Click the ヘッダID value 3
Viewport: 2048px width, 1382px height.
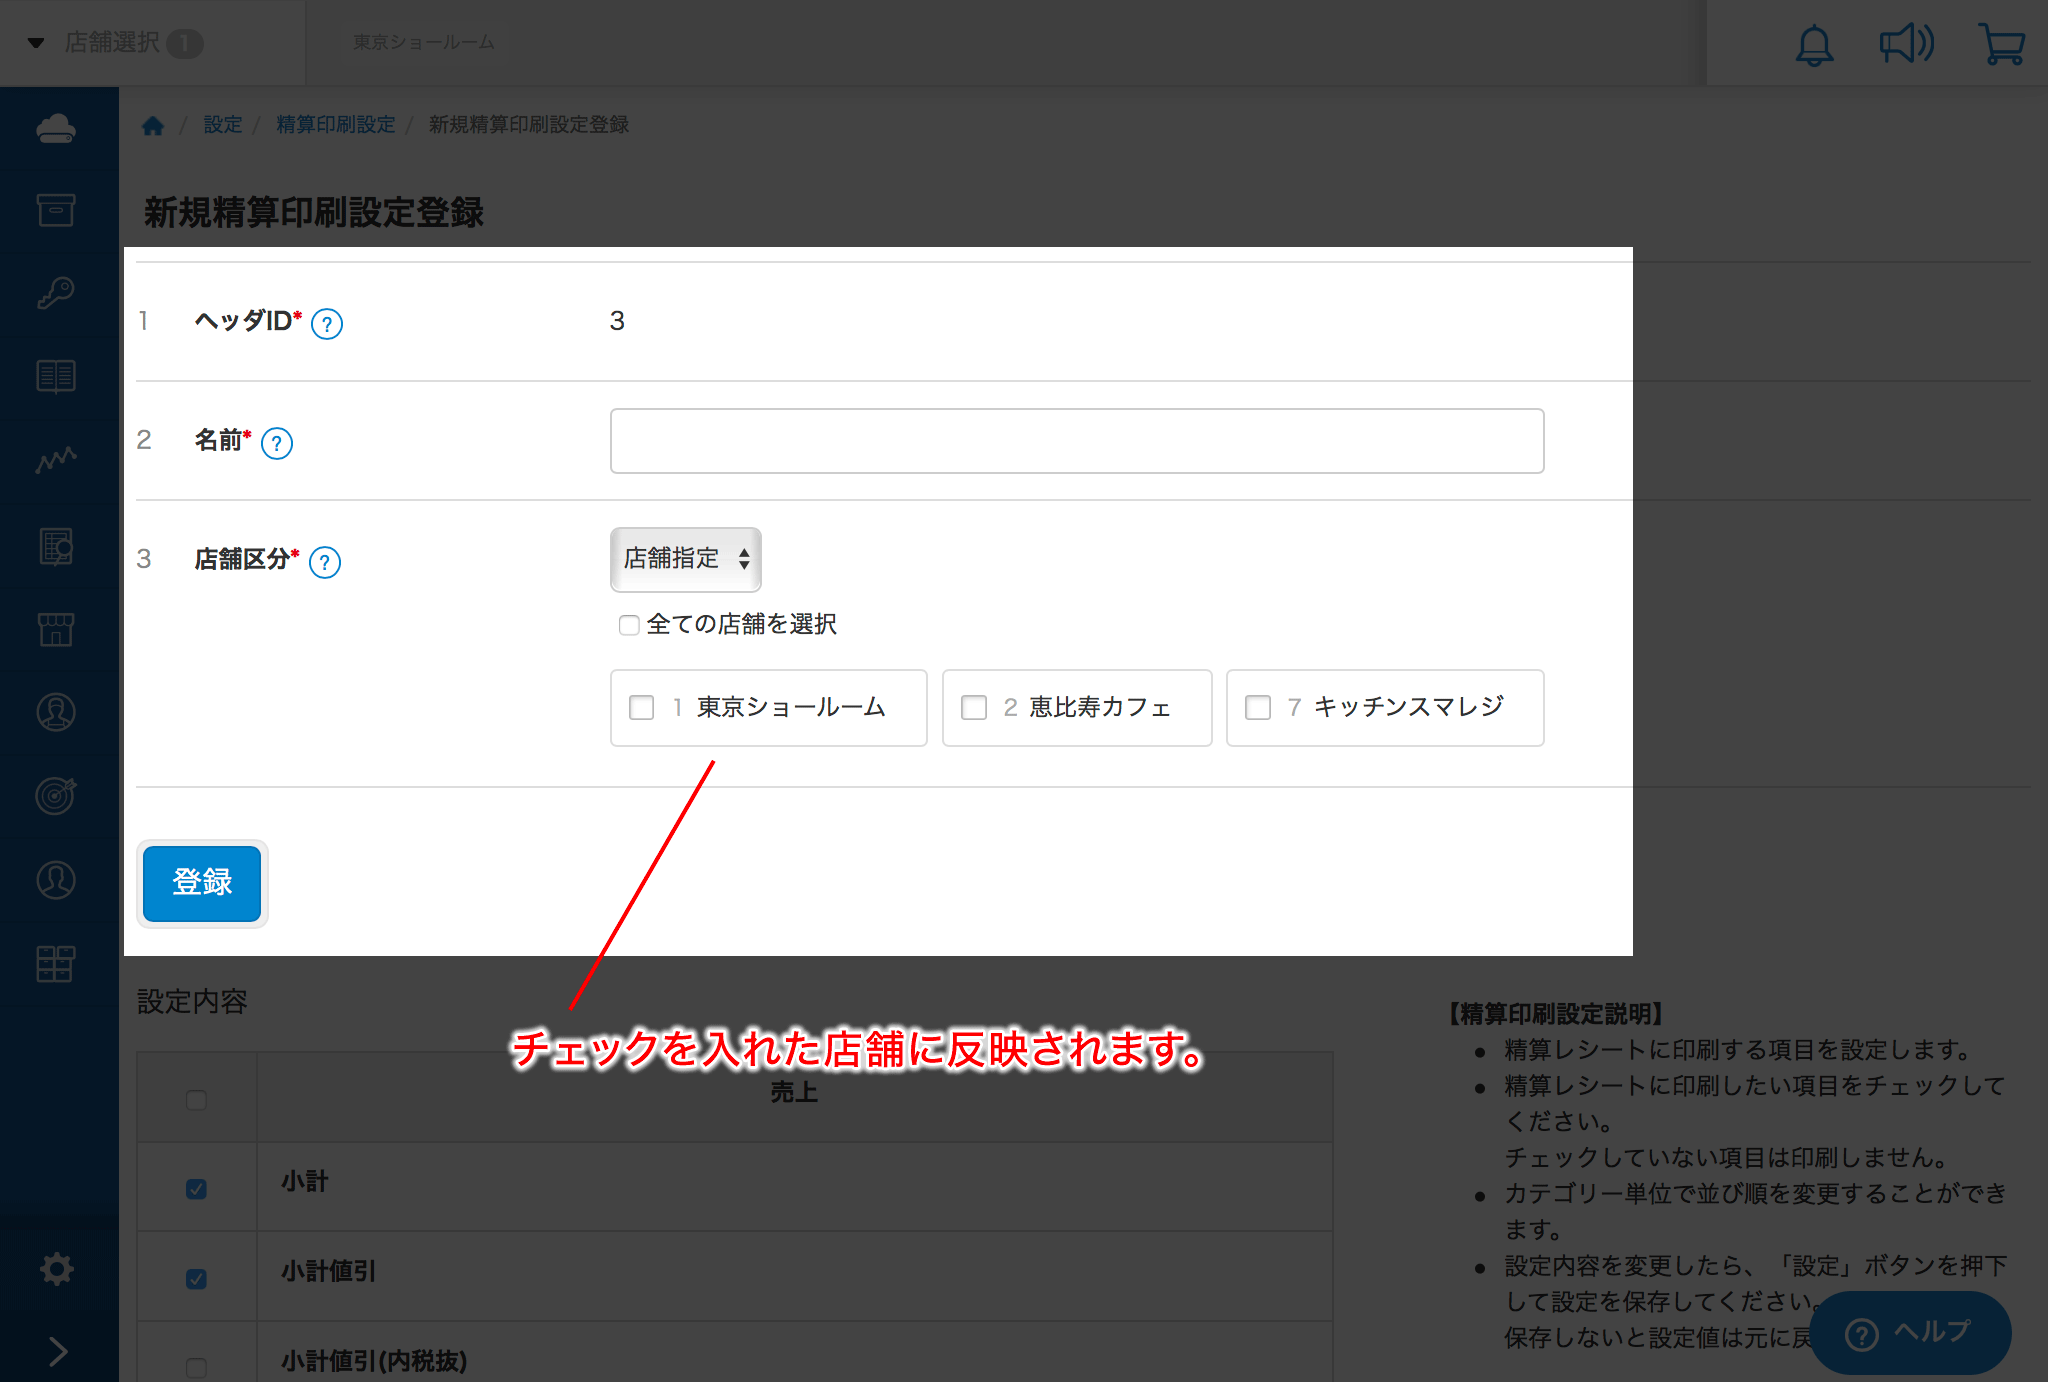[617, 321]
